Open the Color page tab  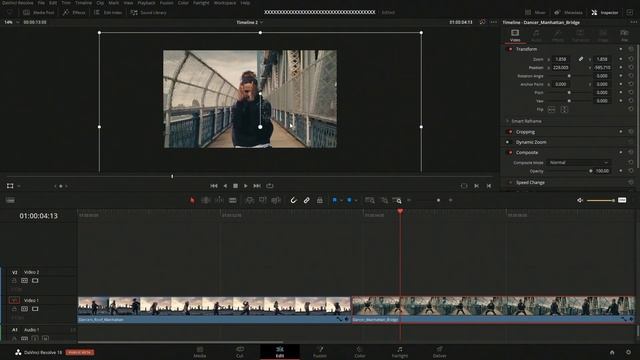point(360,352)
